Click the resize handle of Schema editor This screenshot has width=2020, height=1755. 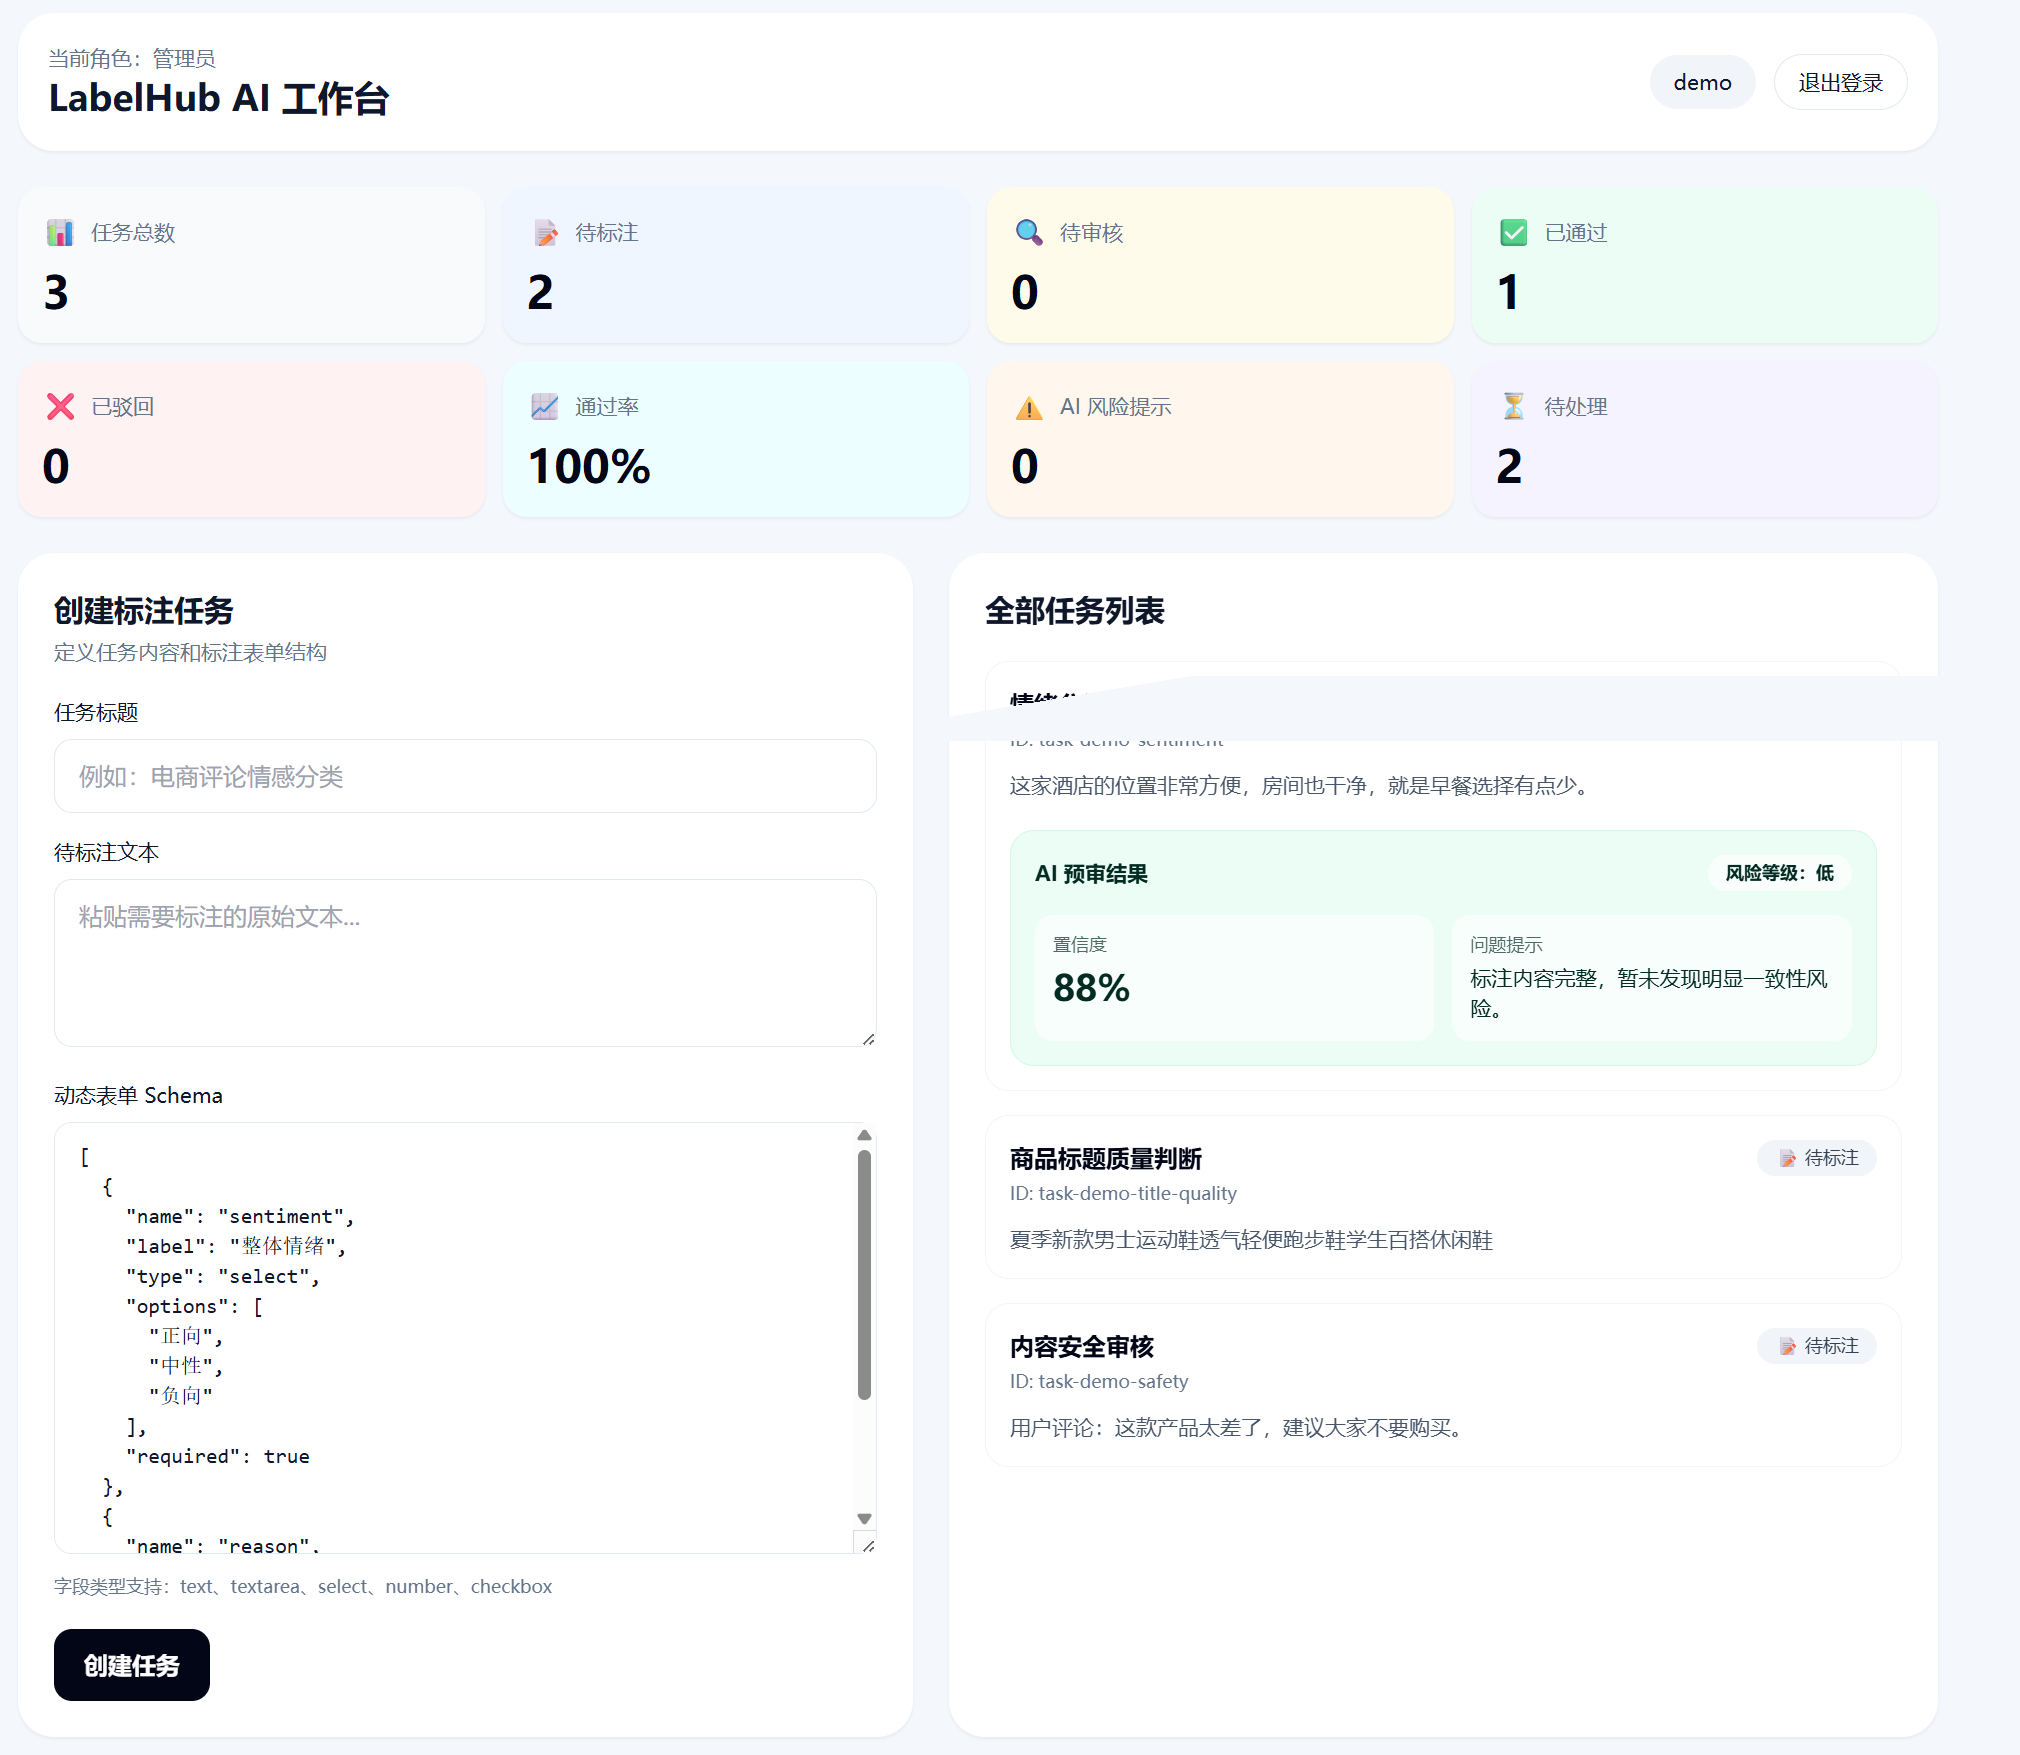click(x=868, y=1545)
